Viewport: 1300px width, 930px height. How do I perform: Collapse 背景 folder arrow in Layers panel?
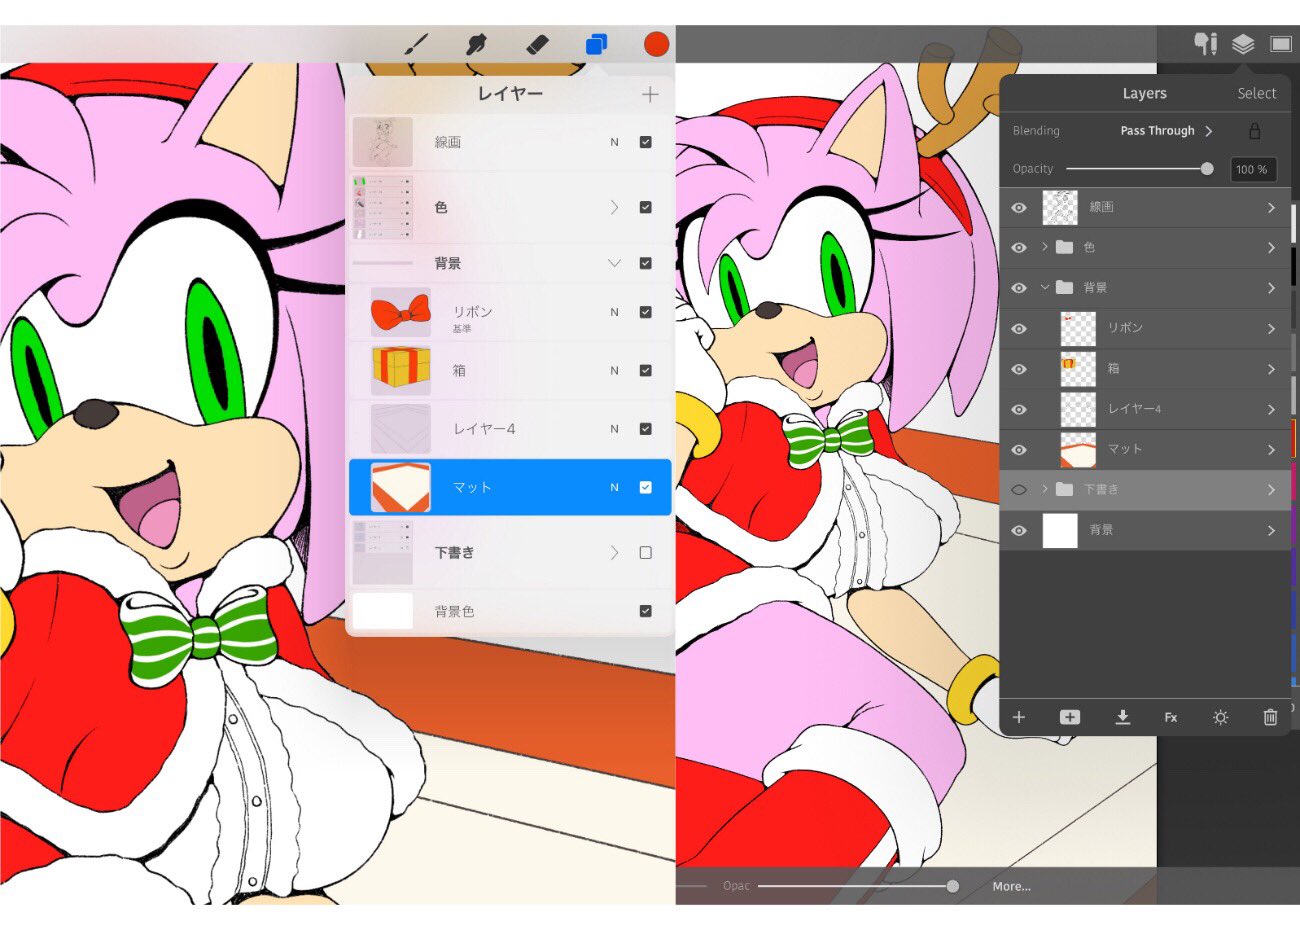pos(1044,287)
